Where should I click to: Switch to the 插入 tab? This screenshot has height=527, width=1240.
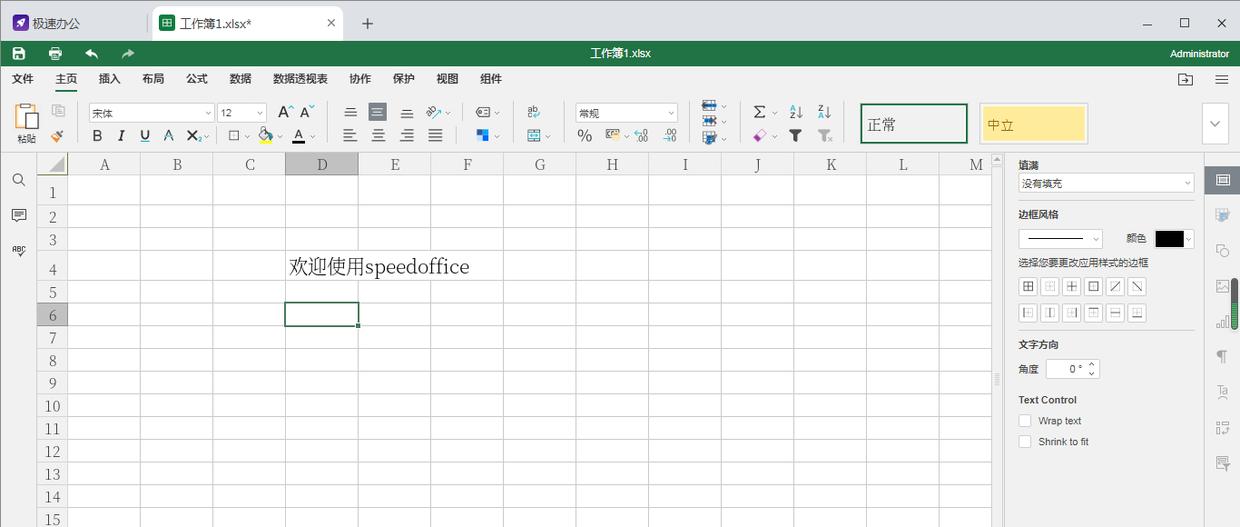point(109,79)
